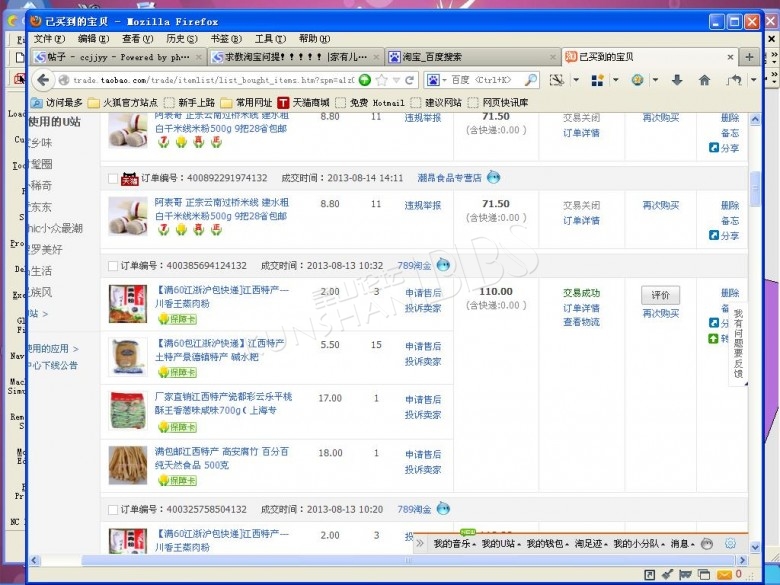Image resolution: width=780 pixels, height=585 pixels.
Task: Open 火狐官方站点 bookmark folder
Action: tap(122, 102)
